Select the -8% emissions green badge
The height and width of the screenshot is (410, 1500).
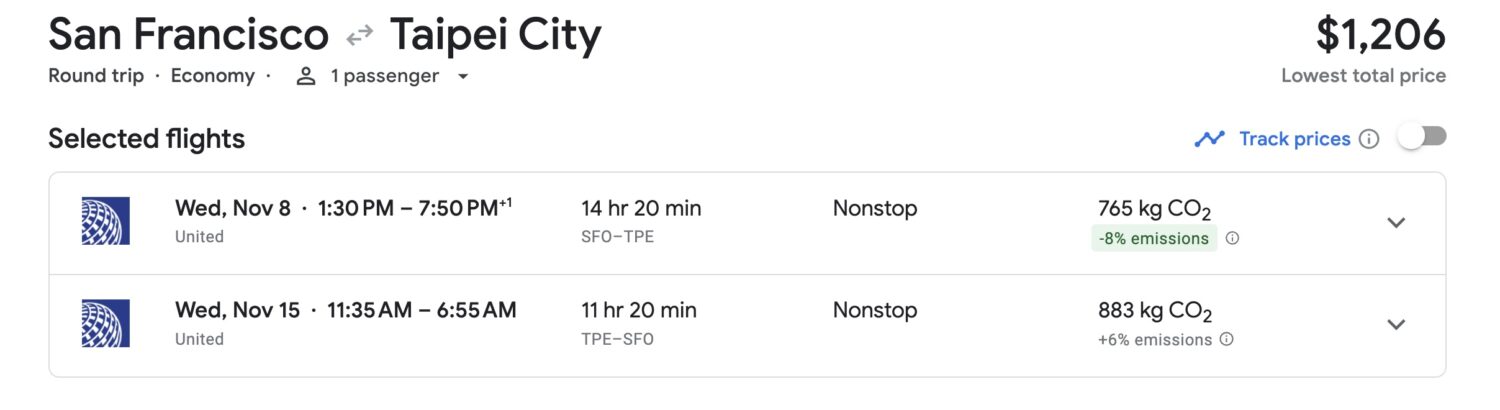1153,239
